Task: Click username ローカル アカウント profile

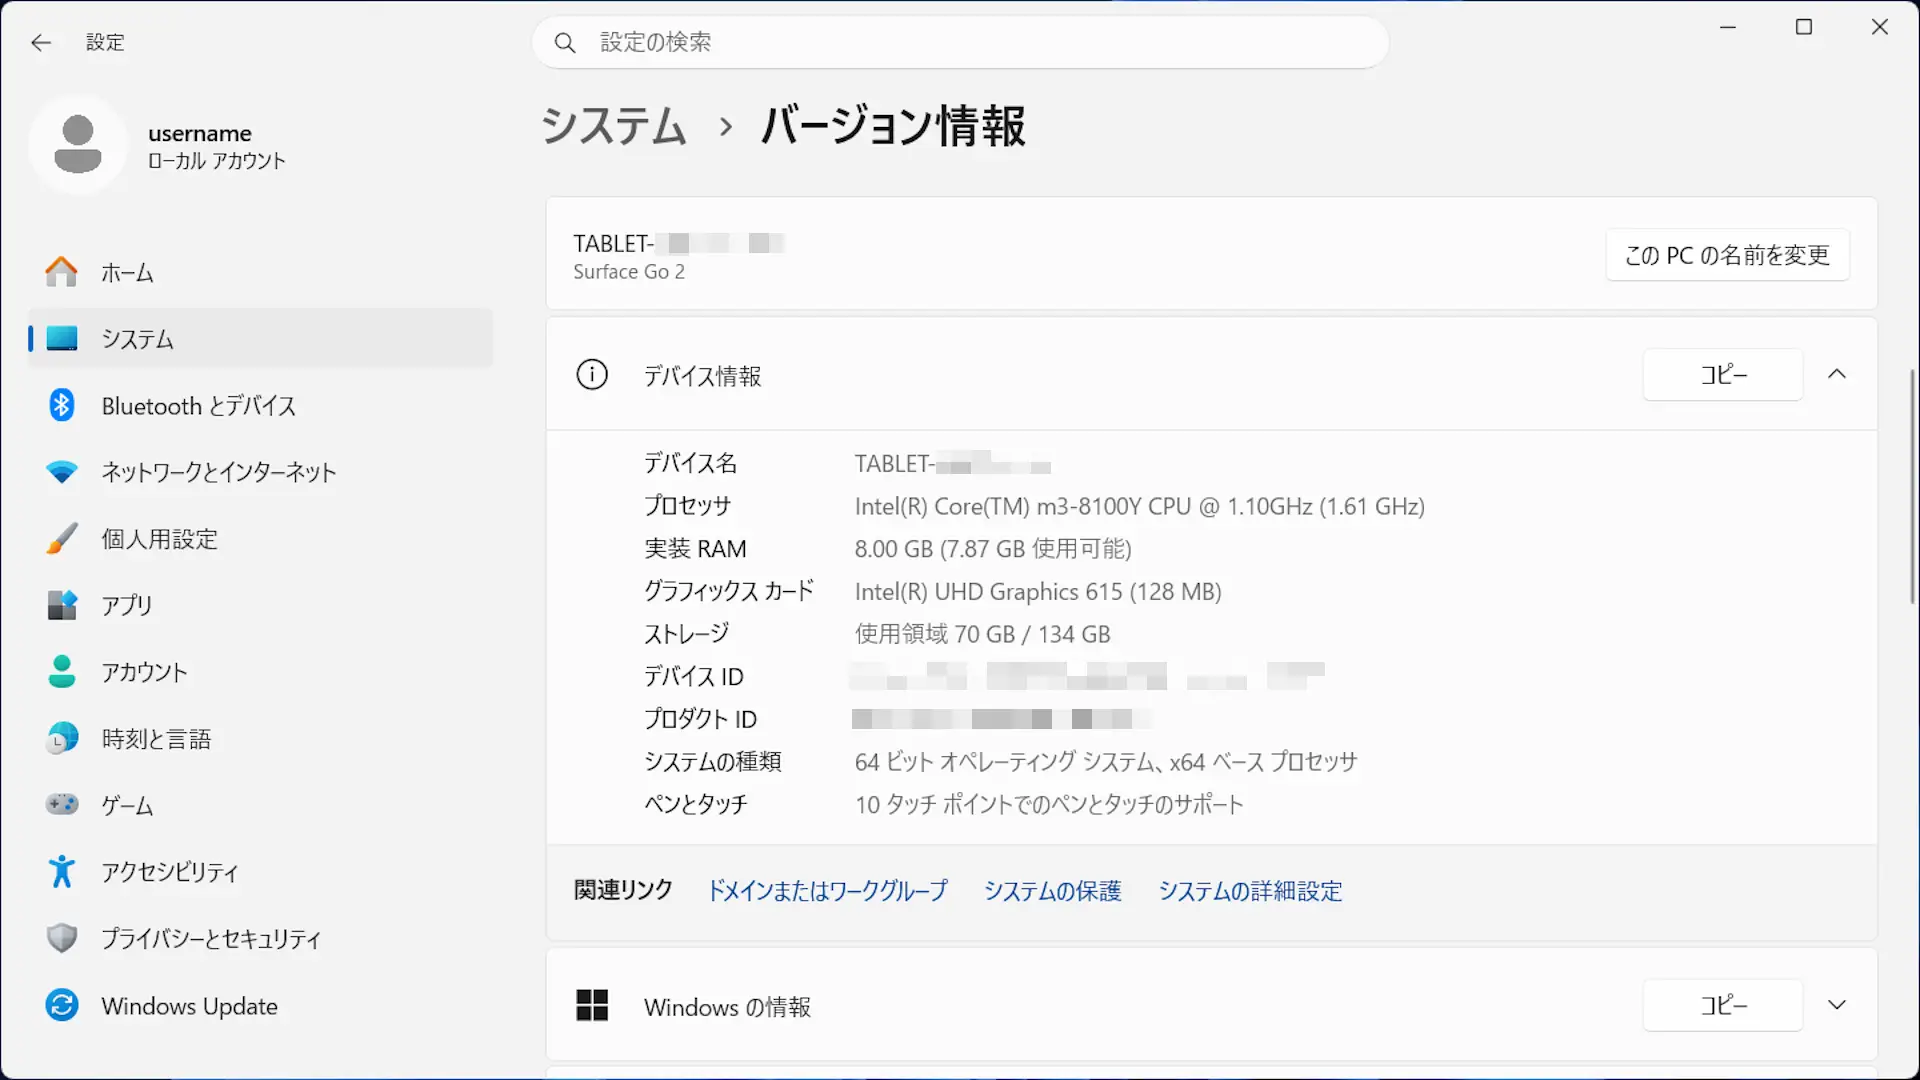Action: pyautogui.click(x=160, y=145)
